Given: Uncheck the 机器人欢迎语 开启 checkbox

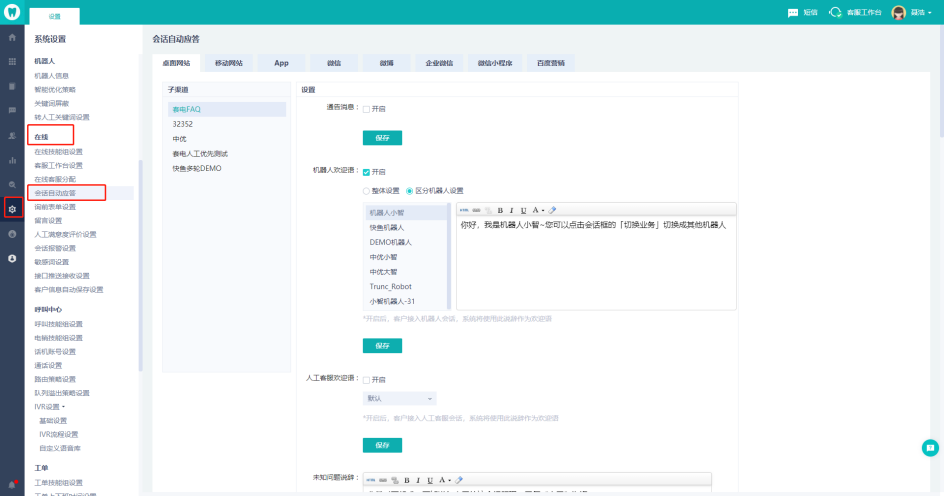Looking at the screenshot, I should 366,172.
